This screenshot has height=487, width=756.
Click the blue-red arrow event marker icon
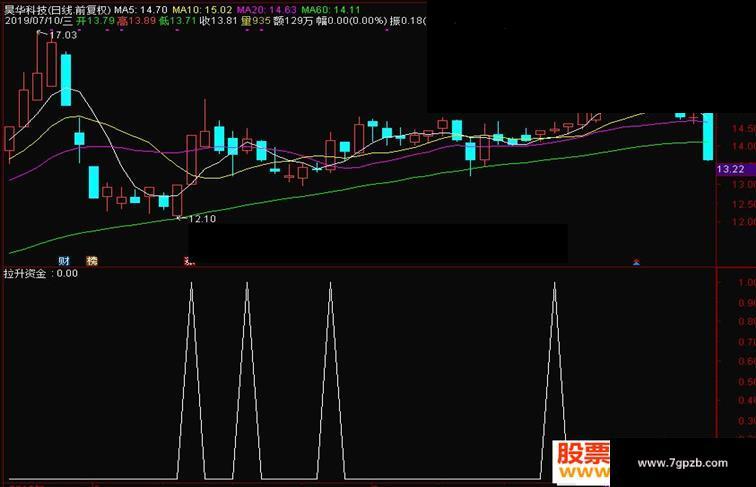click(636, 262)
